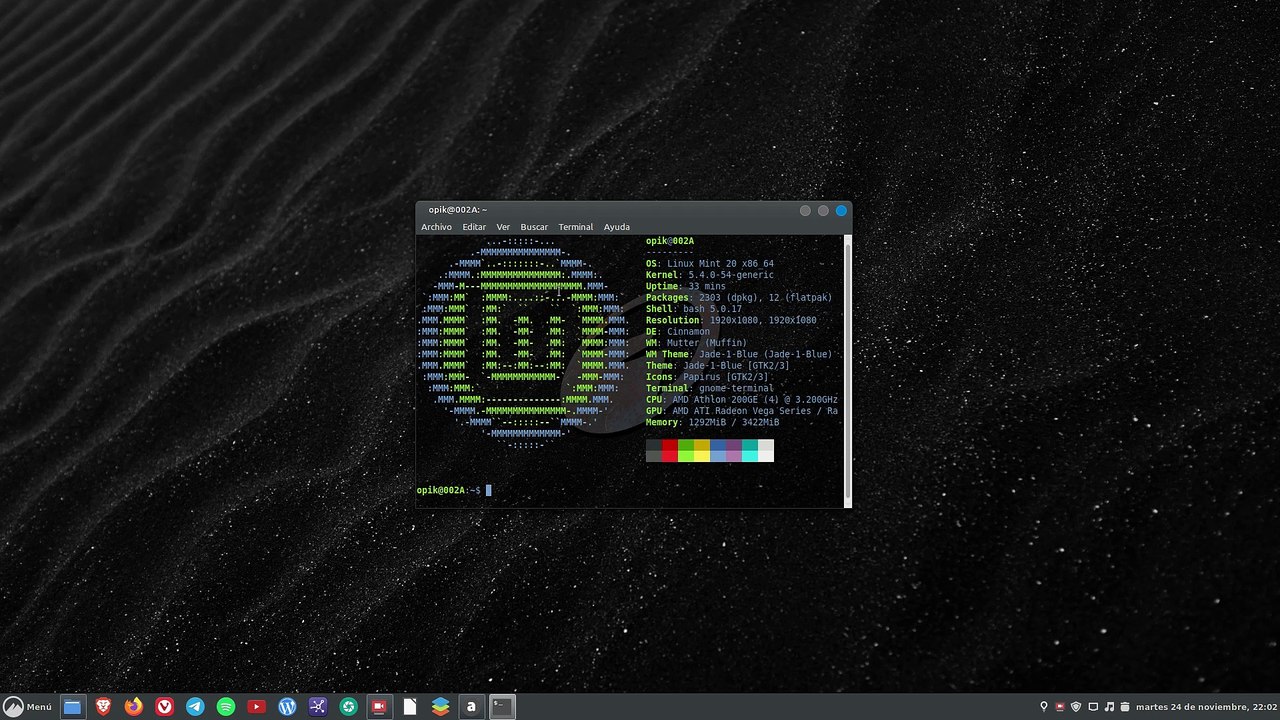
Task: Open the red screen recorder in the taskbar
Action: click(379, 707)
